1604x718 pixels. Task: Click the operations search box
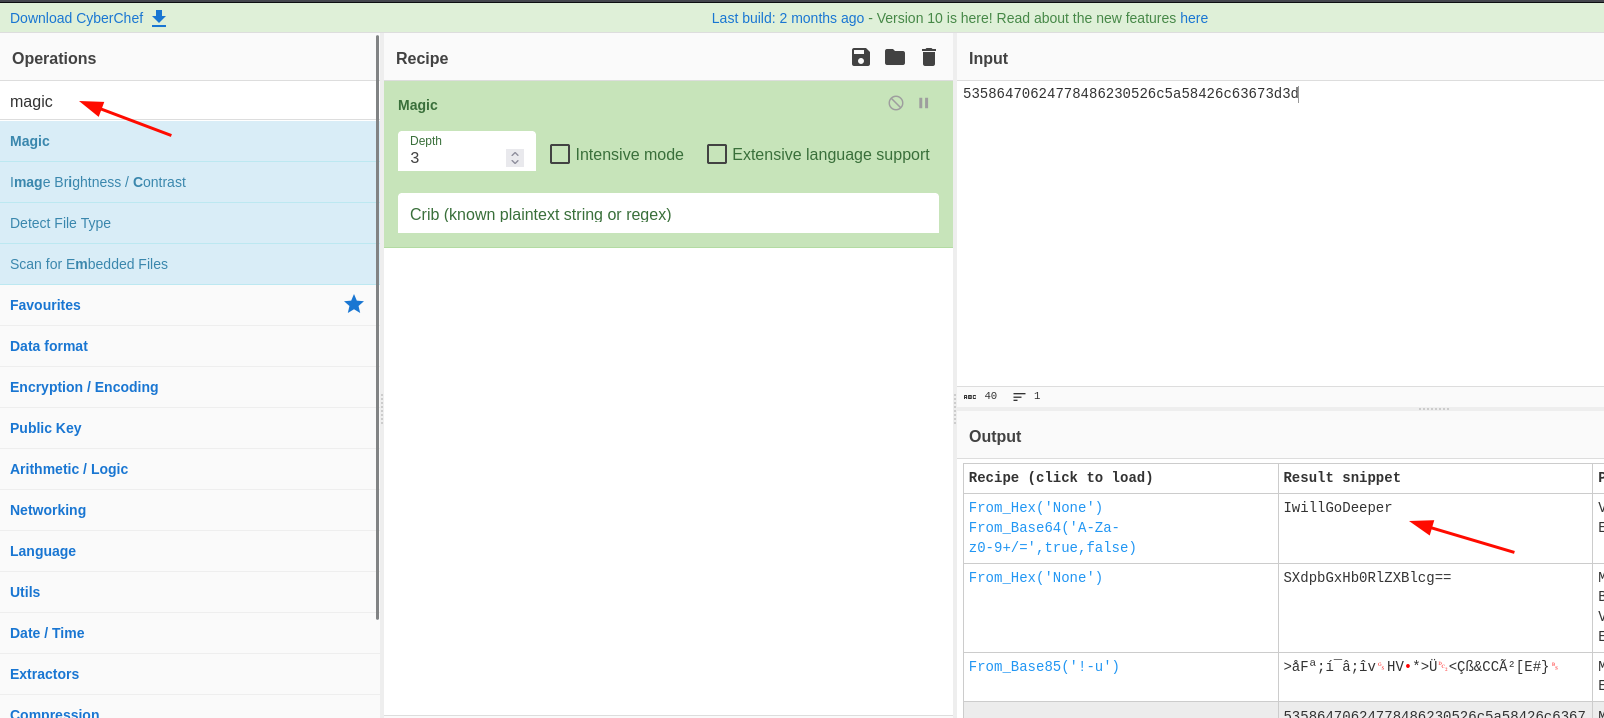(x=189, y=101)
